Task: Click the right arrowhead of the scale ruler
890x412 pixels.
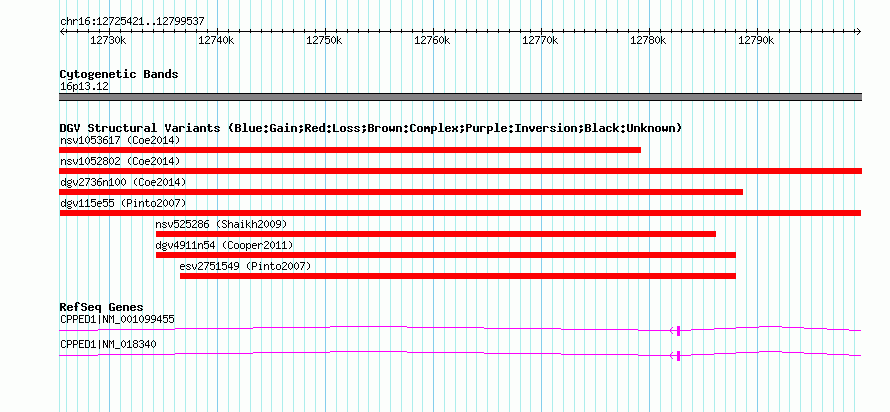Action: click(x=859, y=32)
